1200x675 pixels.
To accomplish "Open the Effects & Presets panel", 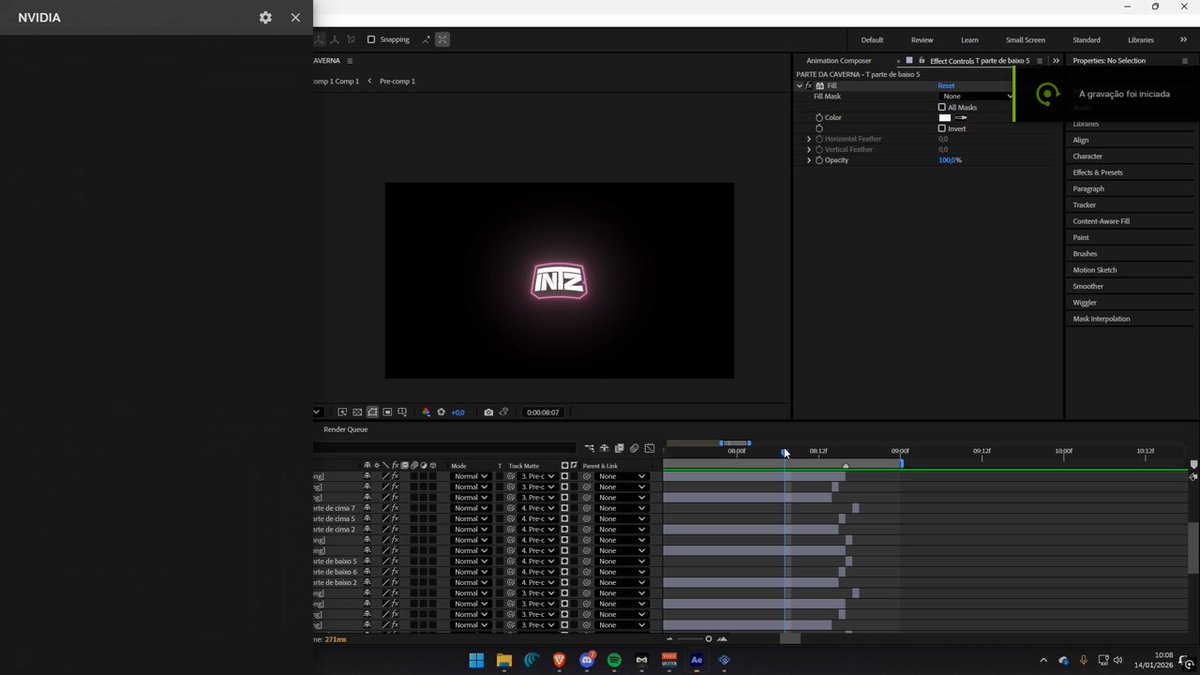I will coord(1098,173).
